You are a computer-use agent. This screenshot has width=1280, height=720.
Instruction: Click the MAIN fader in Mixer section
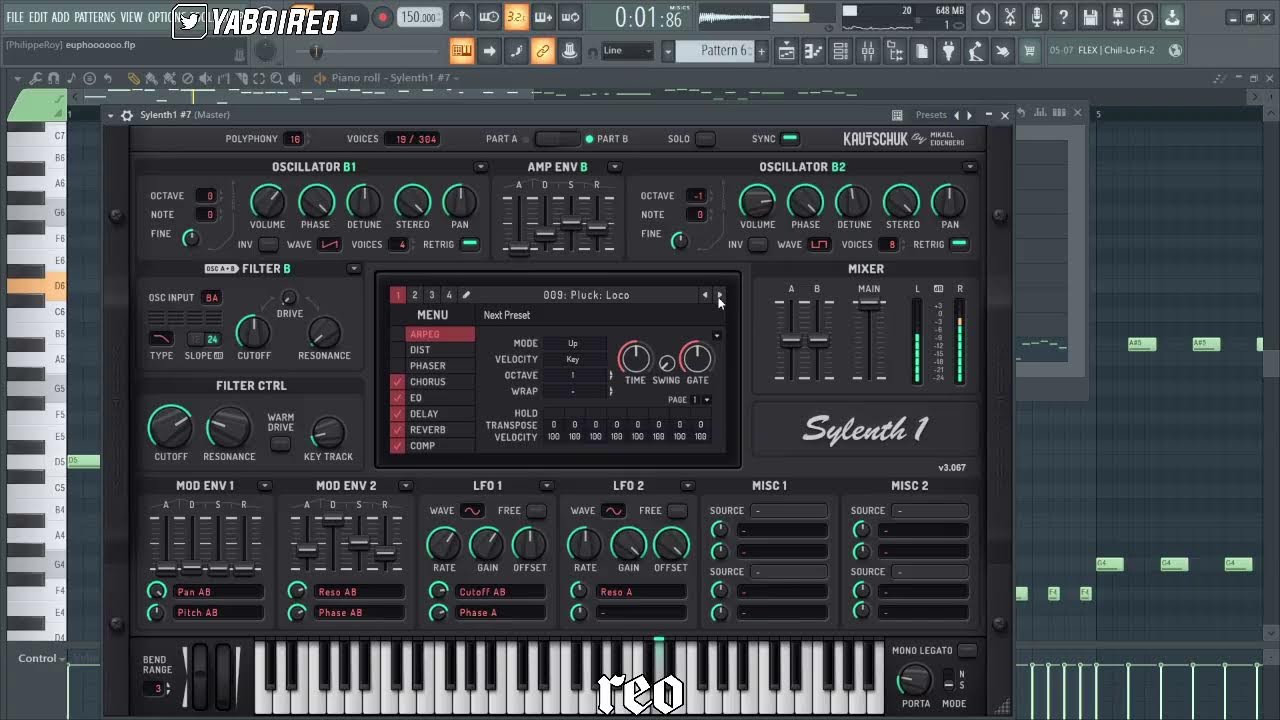click(x=869, y=306)
